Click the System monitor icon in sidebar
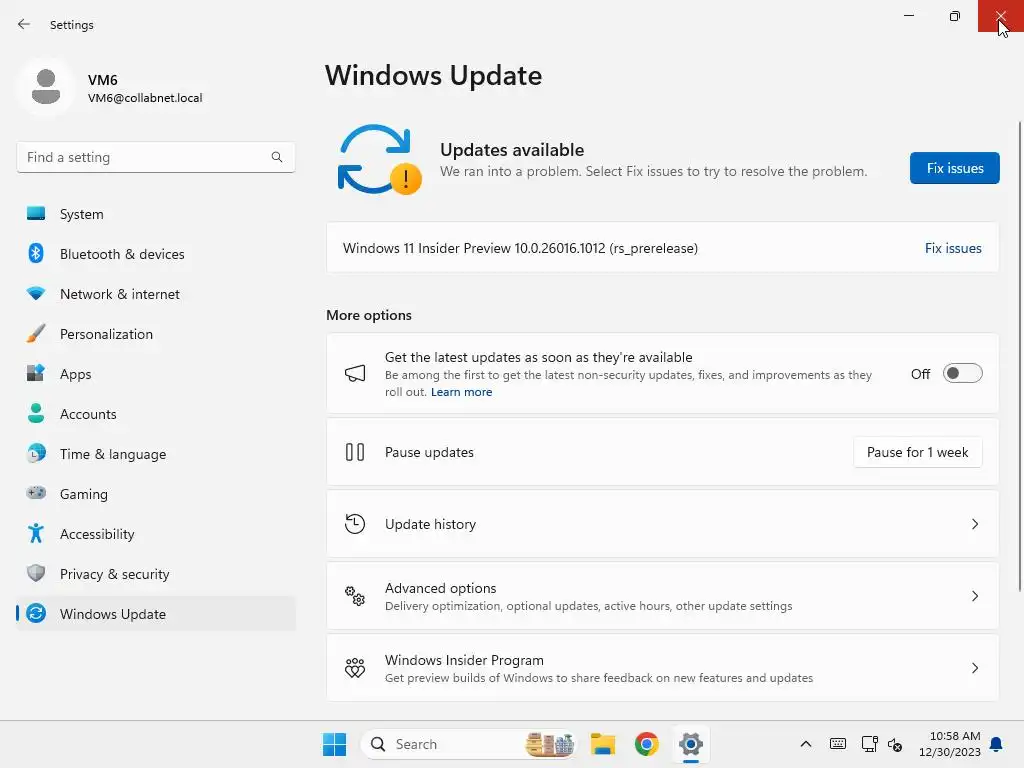 pos(36,214)
